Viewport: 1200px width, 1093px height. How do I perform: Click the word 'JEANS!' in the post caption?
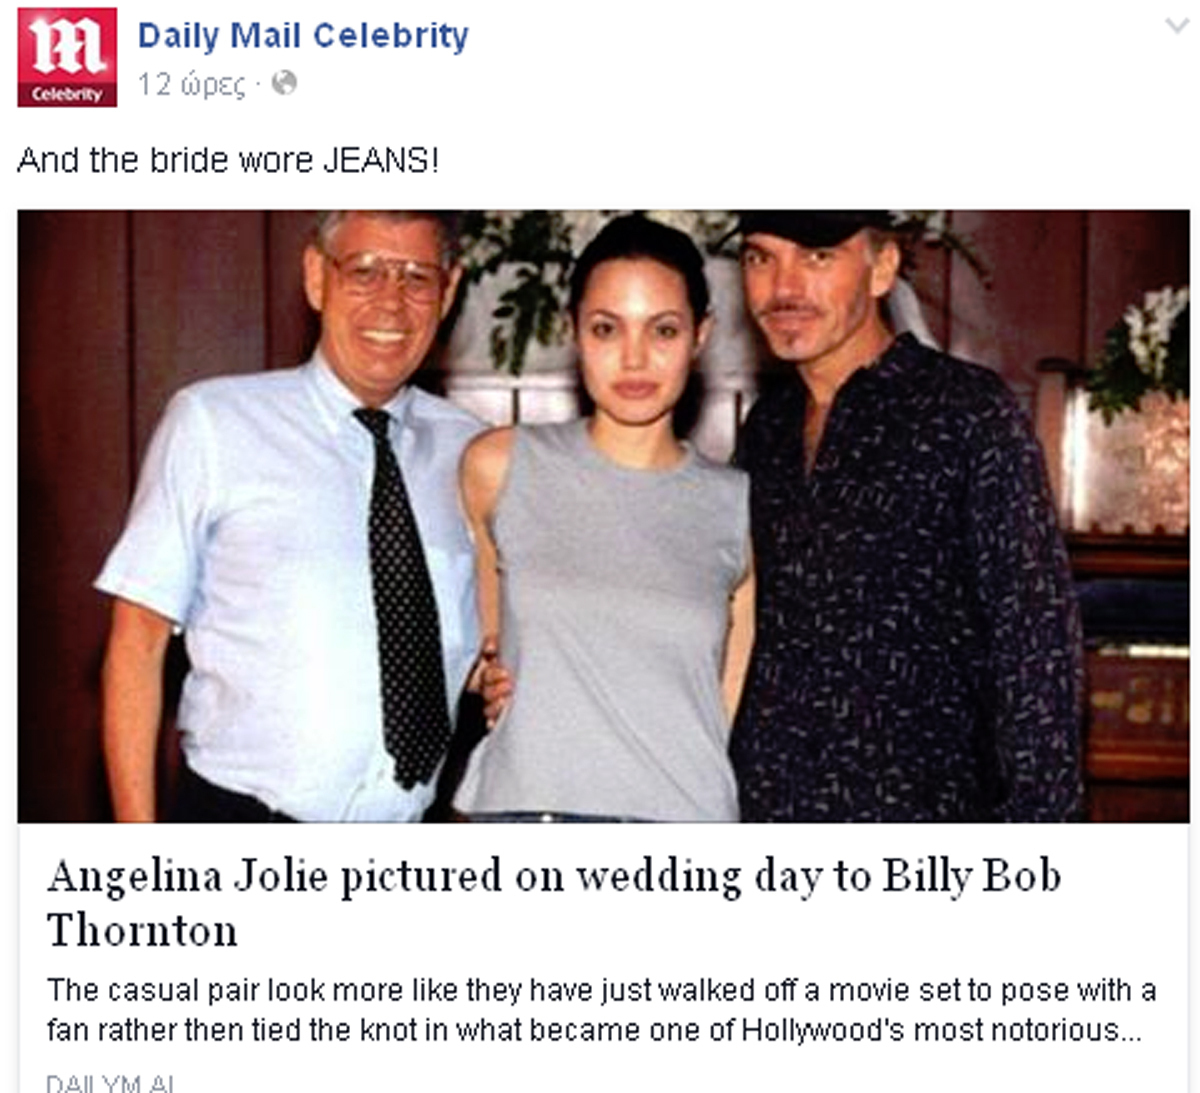[380, 160]
